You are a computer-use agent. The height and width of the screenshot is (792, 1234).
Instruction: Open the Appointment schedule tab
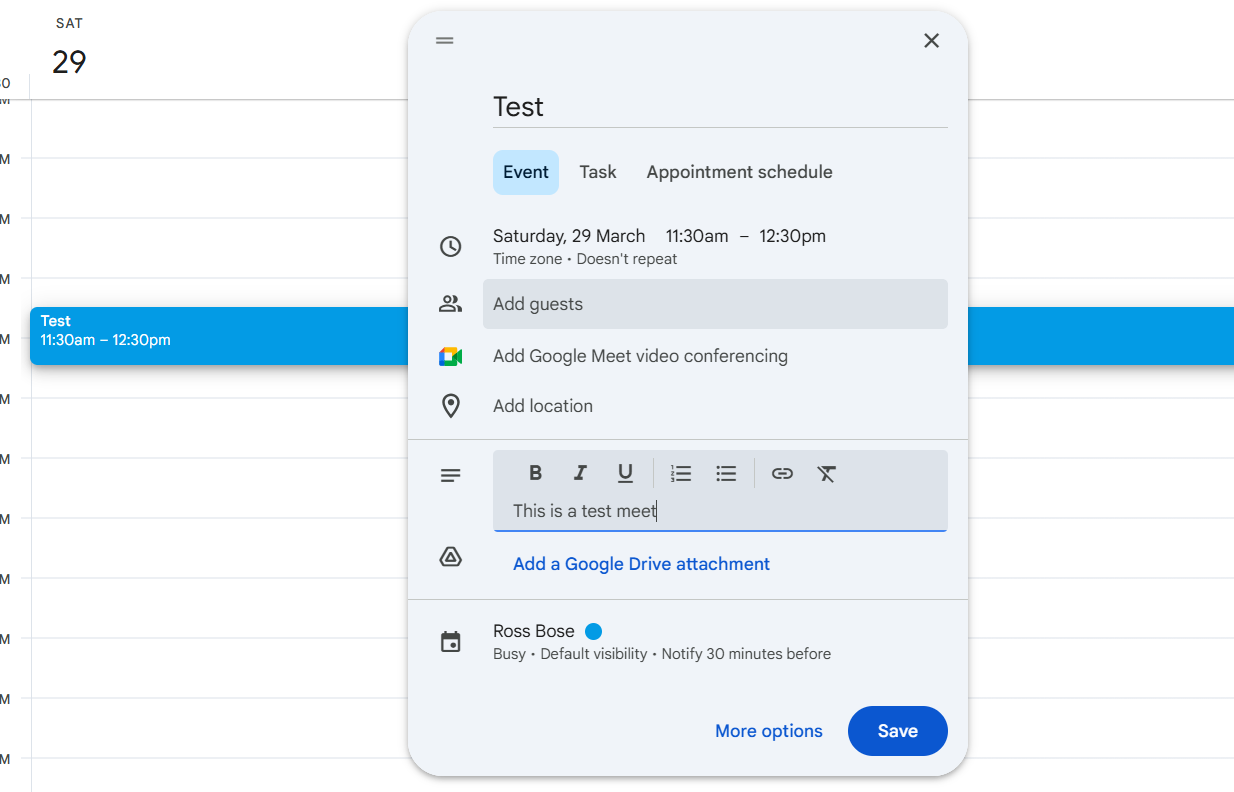pyautogui.click(x=738, y=171)
